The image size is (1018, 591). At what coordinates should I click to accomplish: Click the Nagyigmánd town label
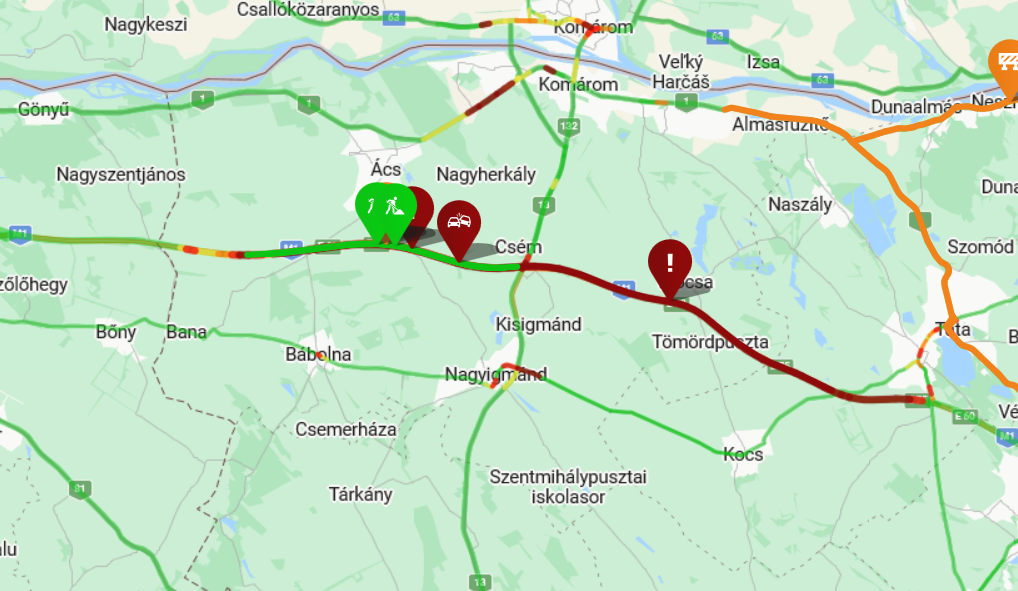496,375
